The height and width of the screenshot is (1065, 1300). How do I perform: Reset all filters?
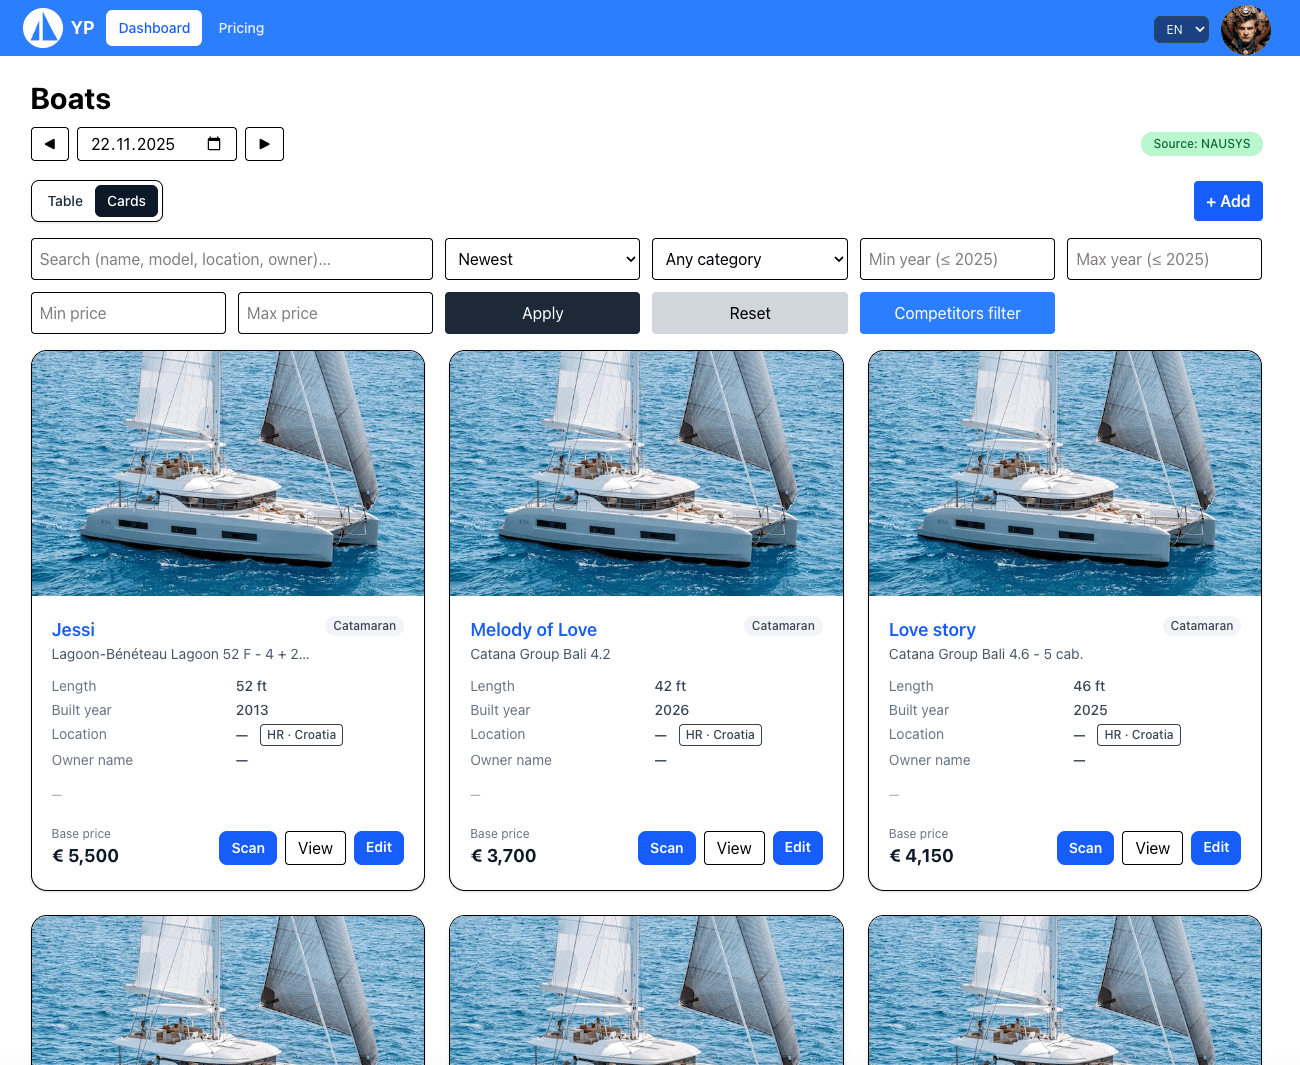[749, 313]
